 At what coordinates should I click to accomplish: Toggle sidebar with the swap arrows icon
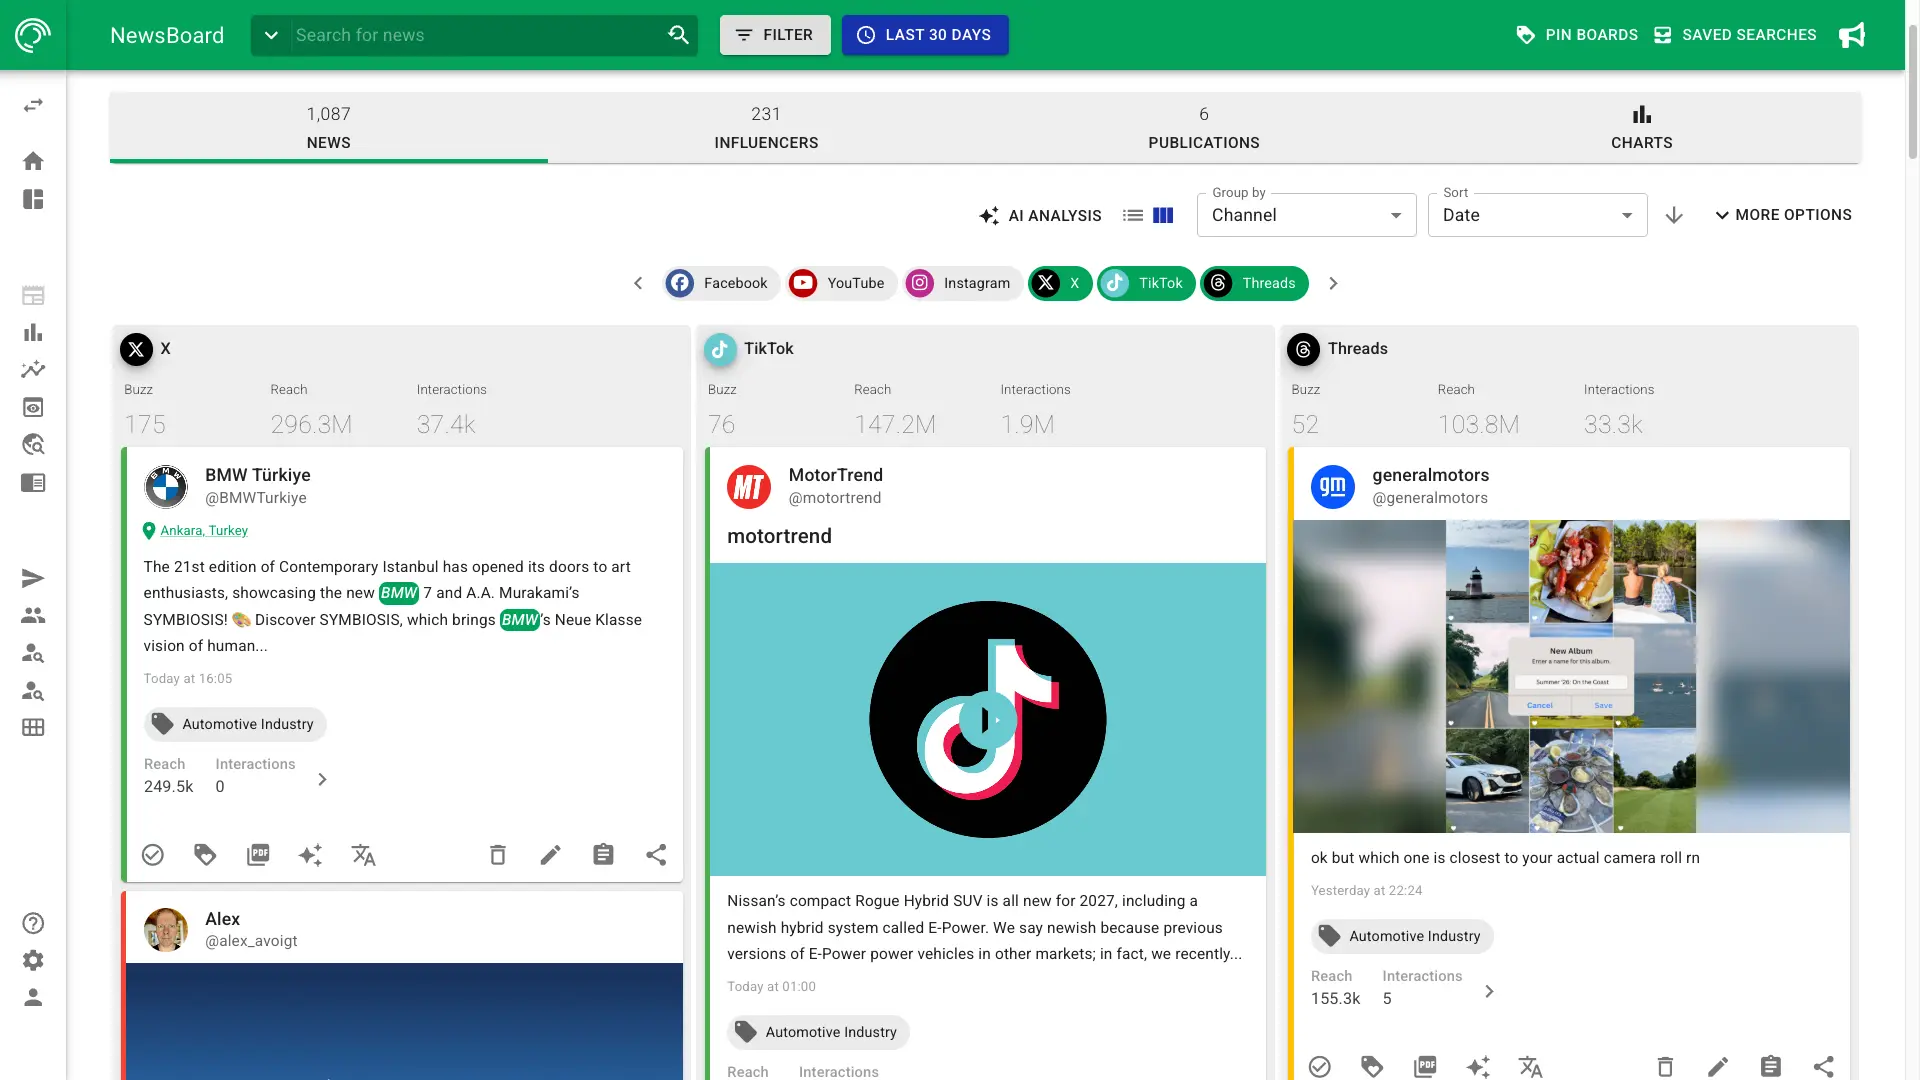33,105
